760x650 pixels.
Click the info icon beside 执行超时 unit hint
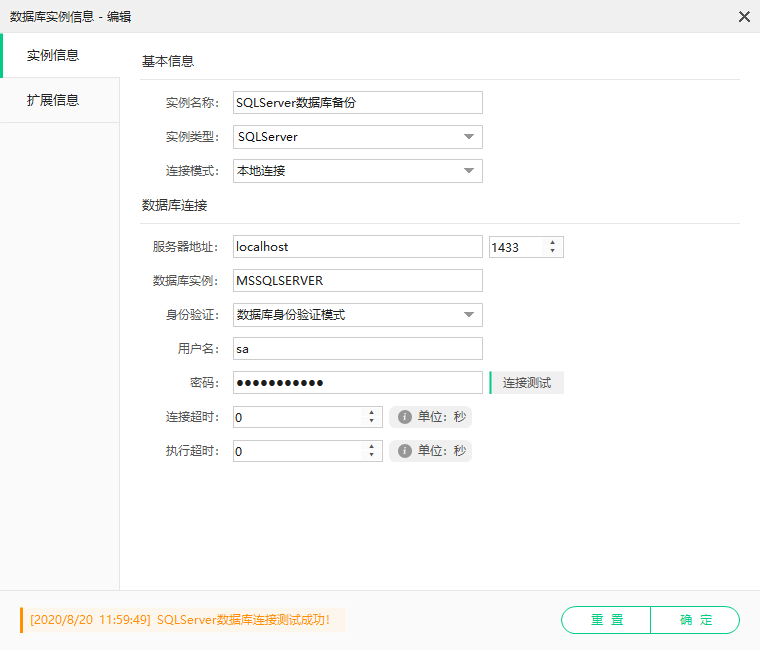[405, 451]
